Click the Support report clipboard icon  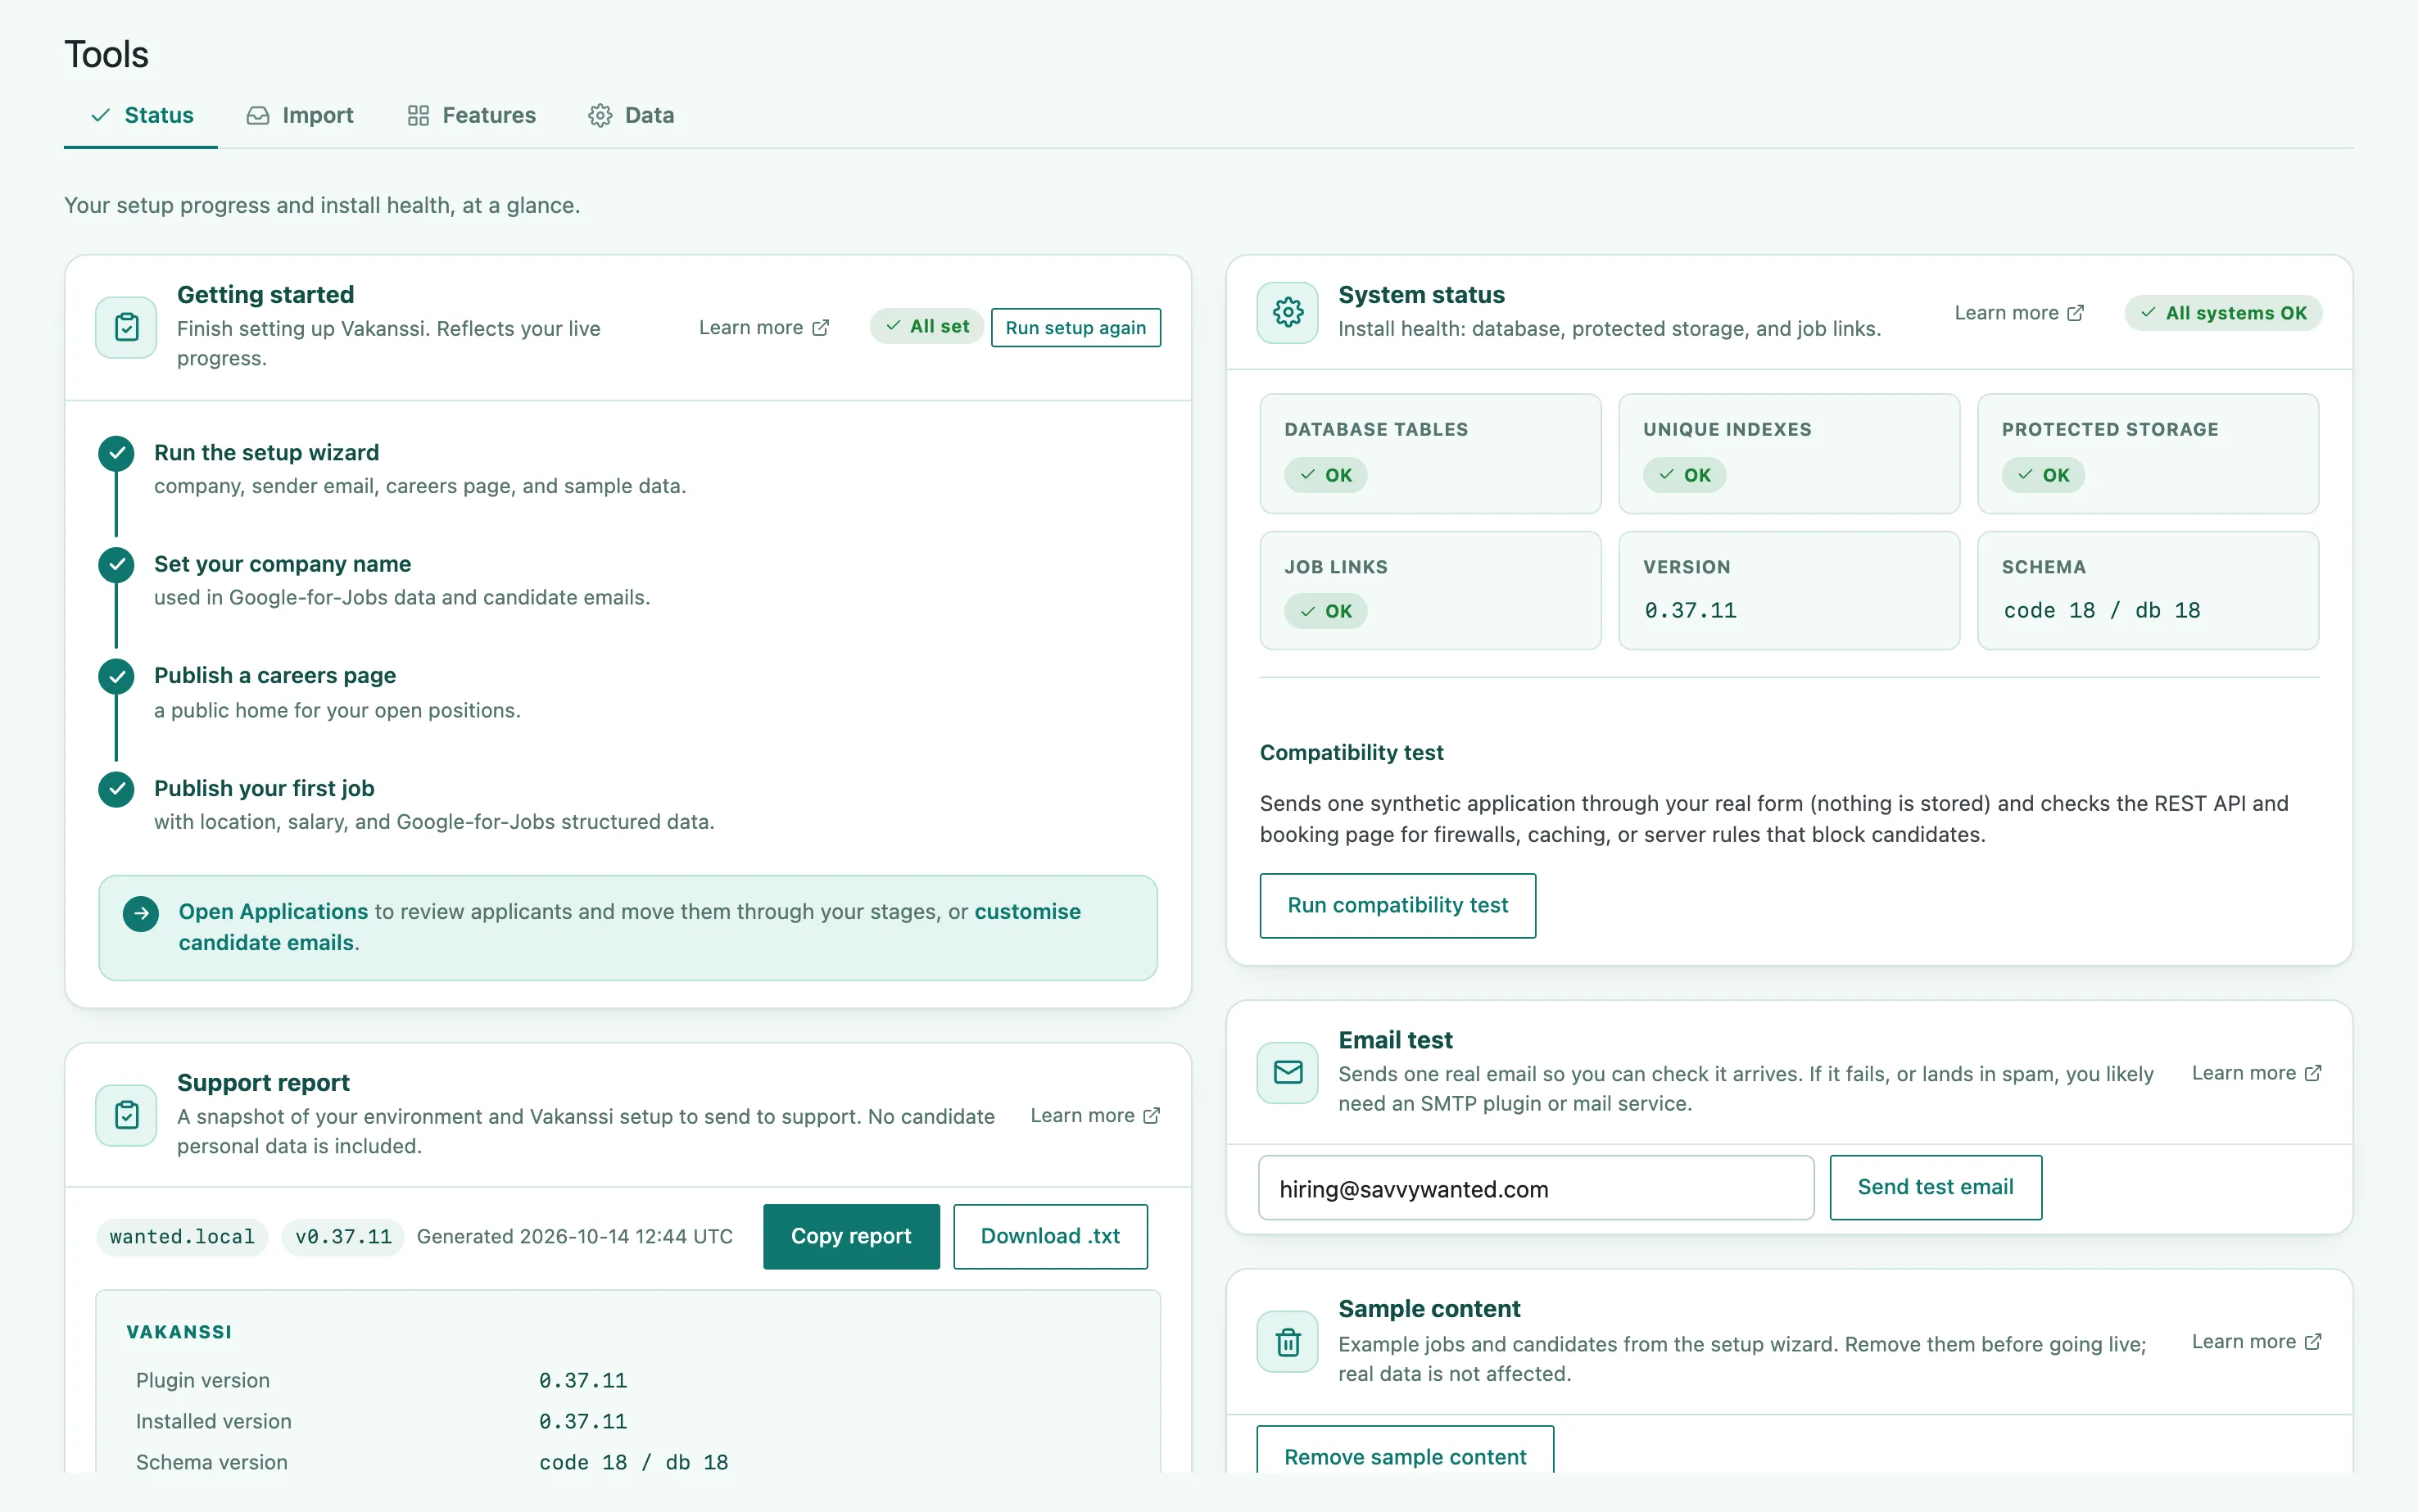(x=126, y=1115)
